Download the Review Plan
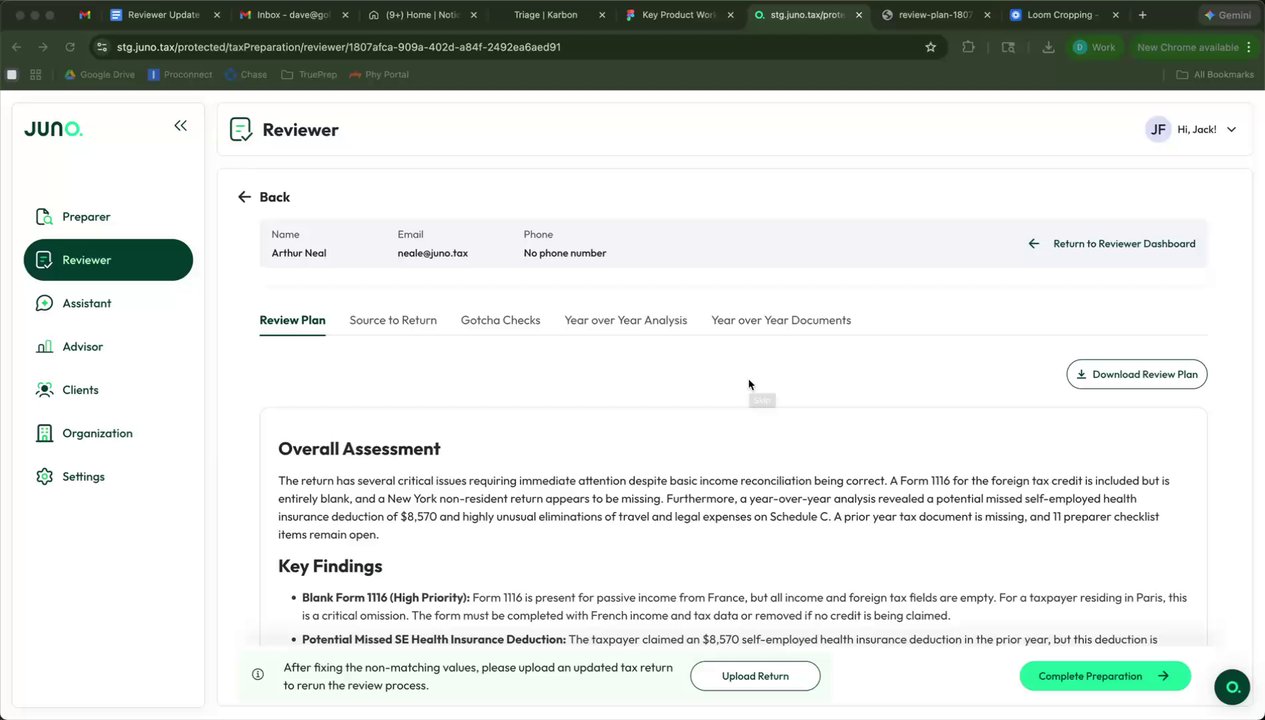This screenshot has height=720, width=1265. pyautogui.click(x=1137, y=374)
